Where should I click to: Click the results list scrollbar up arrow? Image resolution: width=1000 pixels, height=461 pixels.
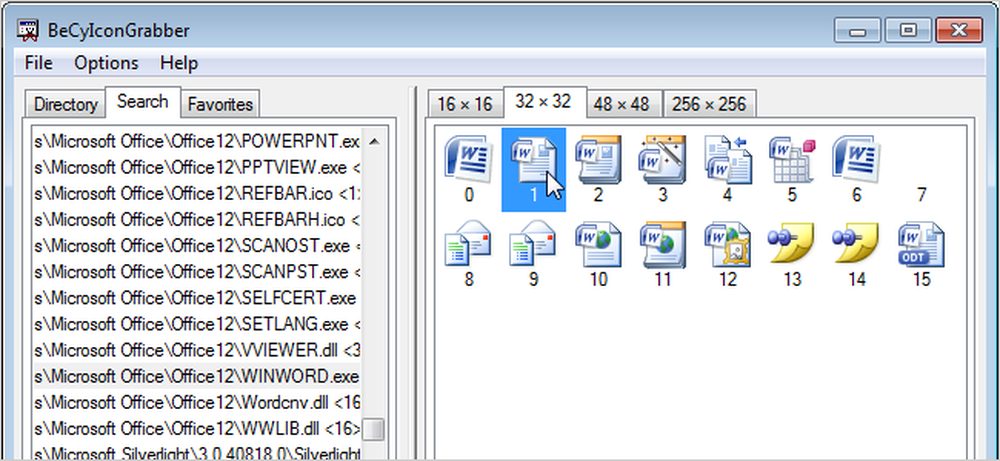(374, 142)
